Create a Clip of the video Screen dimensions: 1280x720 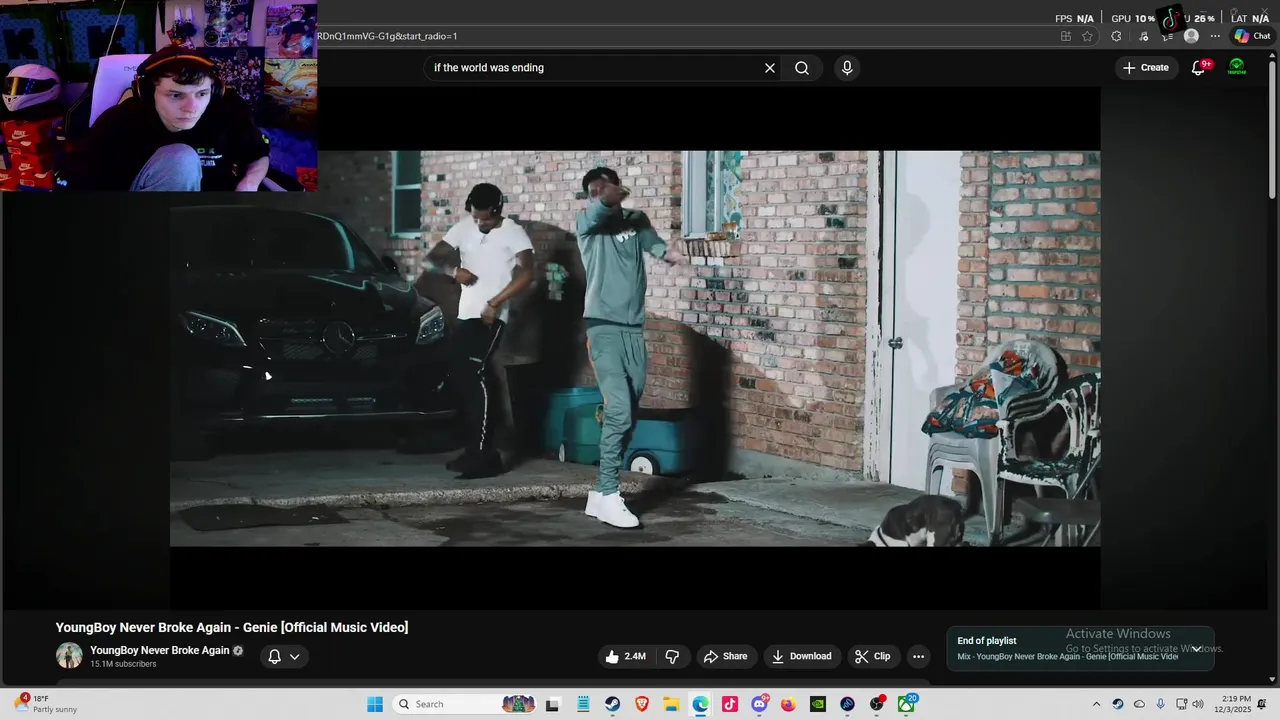point(872,656)
